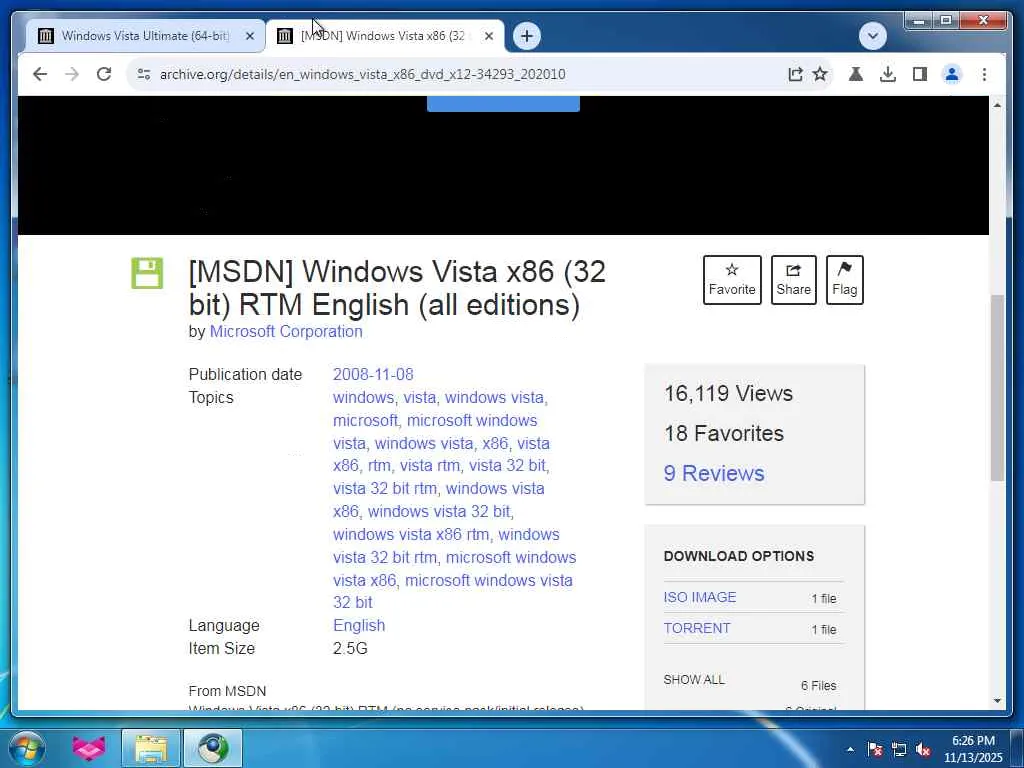Go back to the previous page

(40, 74)
